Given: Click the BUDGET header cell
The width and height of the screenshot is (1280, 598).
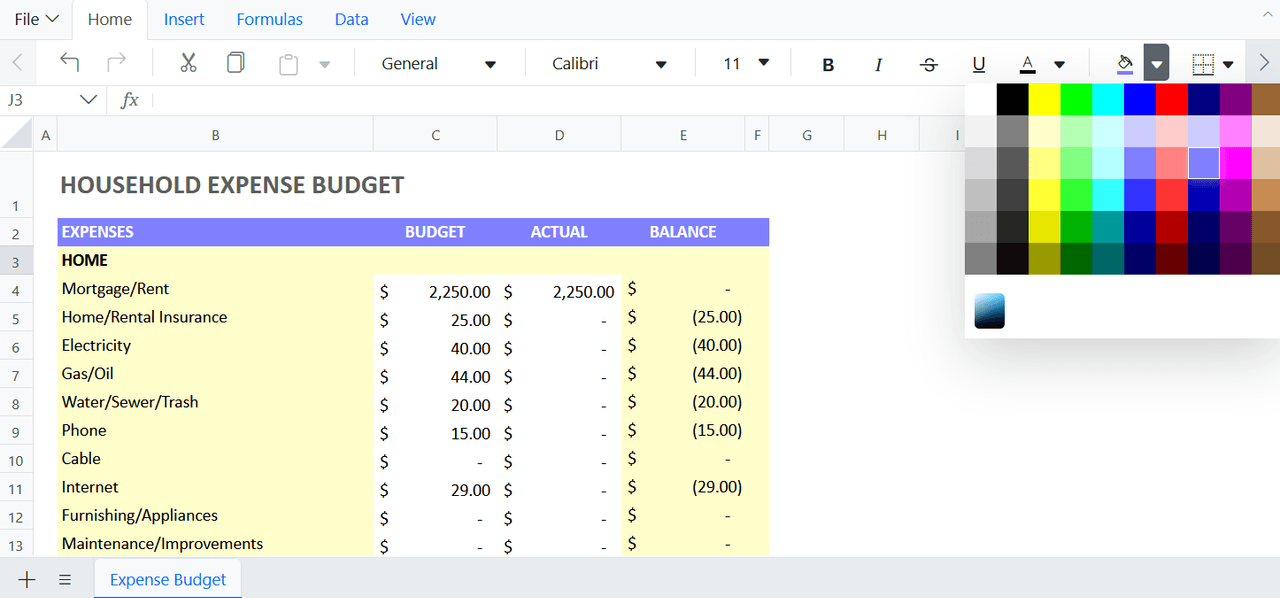Looking at the screenshot, I should [x=435, y=232].
